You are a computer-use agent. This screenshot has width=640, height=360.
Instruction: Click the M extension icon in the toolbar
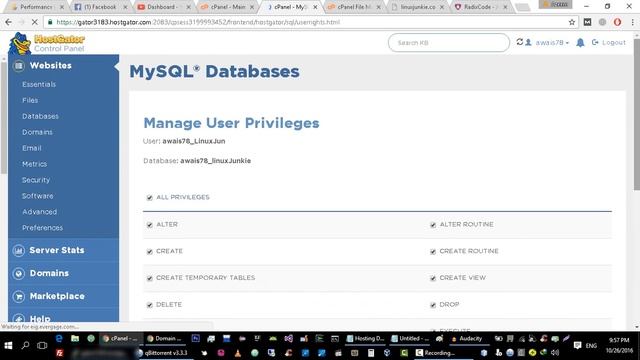pyautogui.click(x=587, y=22)
